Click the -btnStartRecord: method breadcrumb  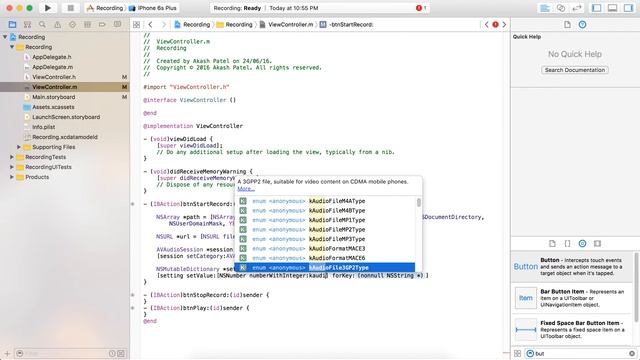click(x=347, y=24)
